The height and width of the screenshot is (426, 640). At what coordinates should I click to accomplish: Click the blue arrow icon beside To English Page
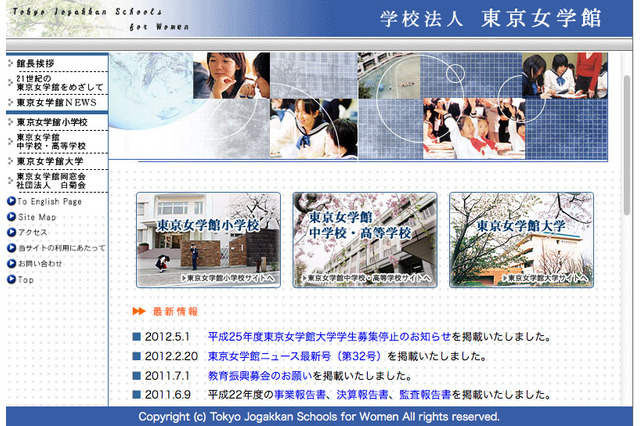point(11,201)
